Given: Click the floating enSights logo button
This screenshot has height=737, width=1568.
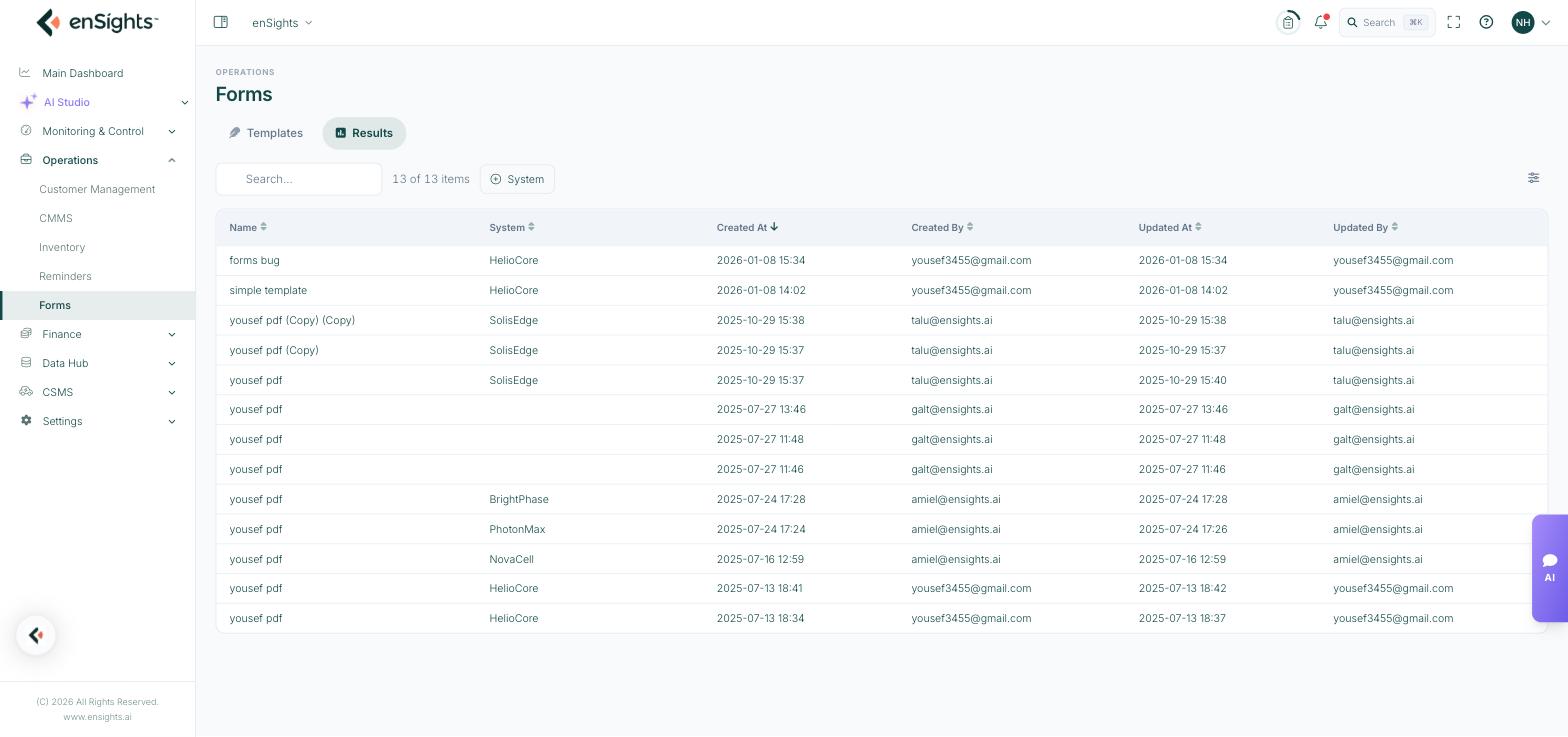Looking at the screenshot, I should (36, 635).
